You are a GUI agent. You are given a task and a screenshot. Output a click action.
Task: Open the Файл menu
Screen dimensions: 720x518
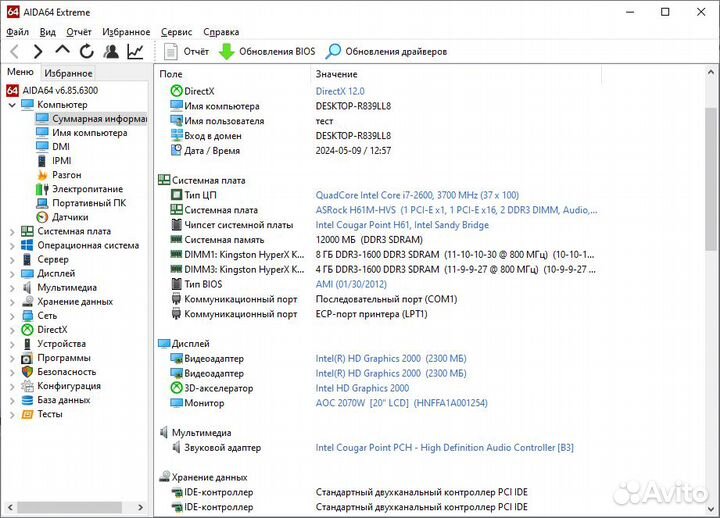pyautogui.click(x=17, y=32)
